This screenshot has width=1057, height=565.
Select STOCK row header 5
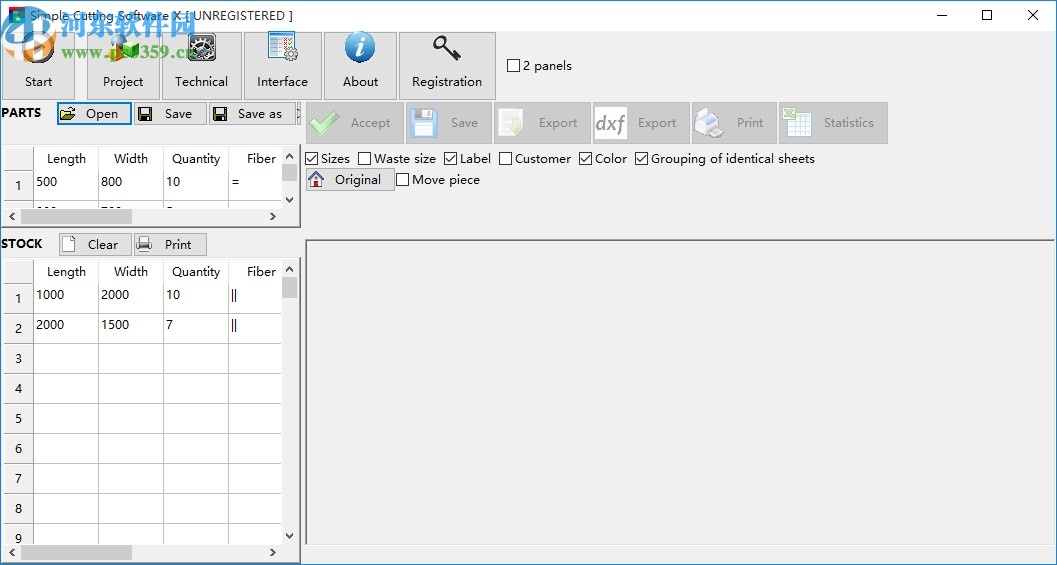[x=18, y=419]
